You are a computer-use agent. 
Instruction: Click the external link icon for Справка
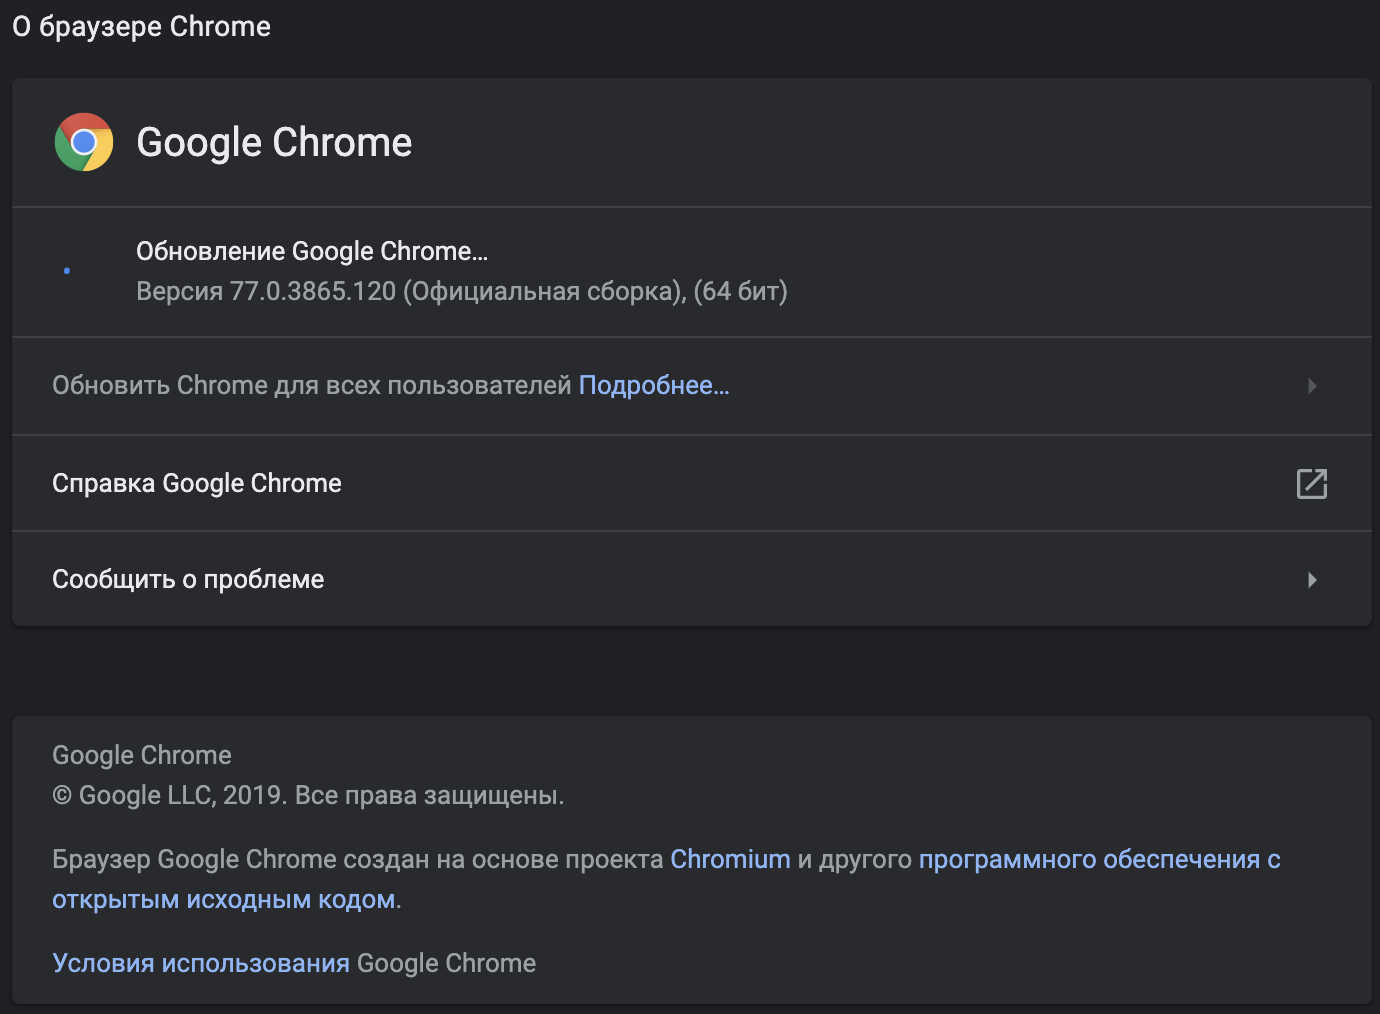tap(1311, 483)
